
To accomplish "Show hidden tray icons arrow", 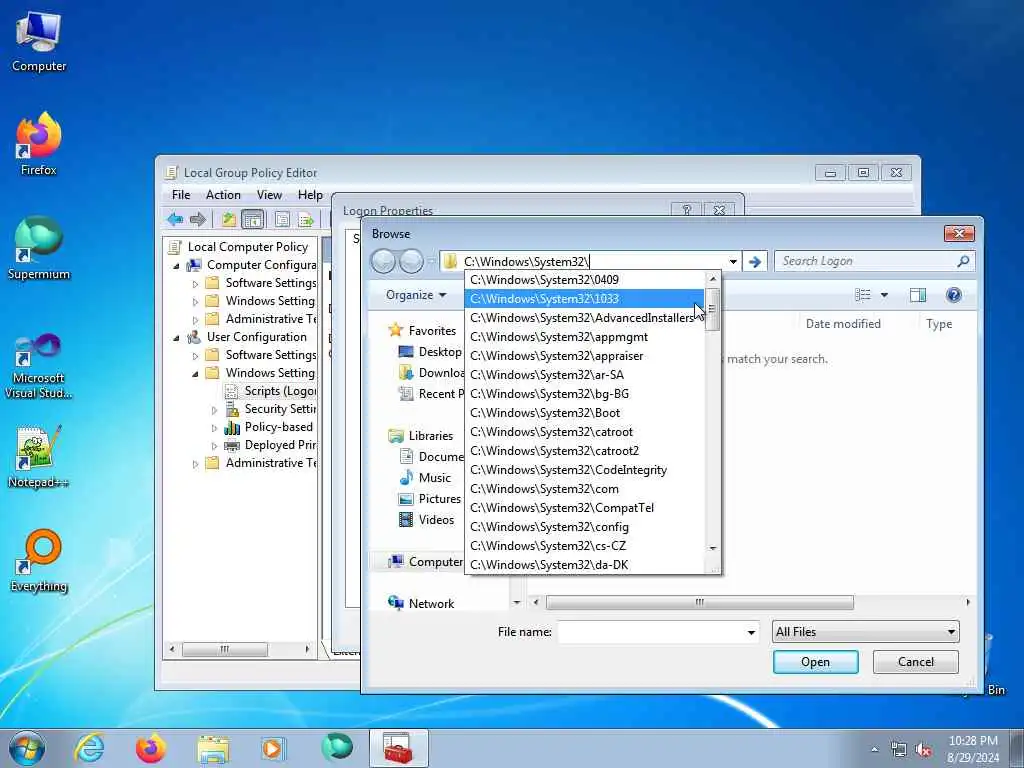I will point(874,750).
